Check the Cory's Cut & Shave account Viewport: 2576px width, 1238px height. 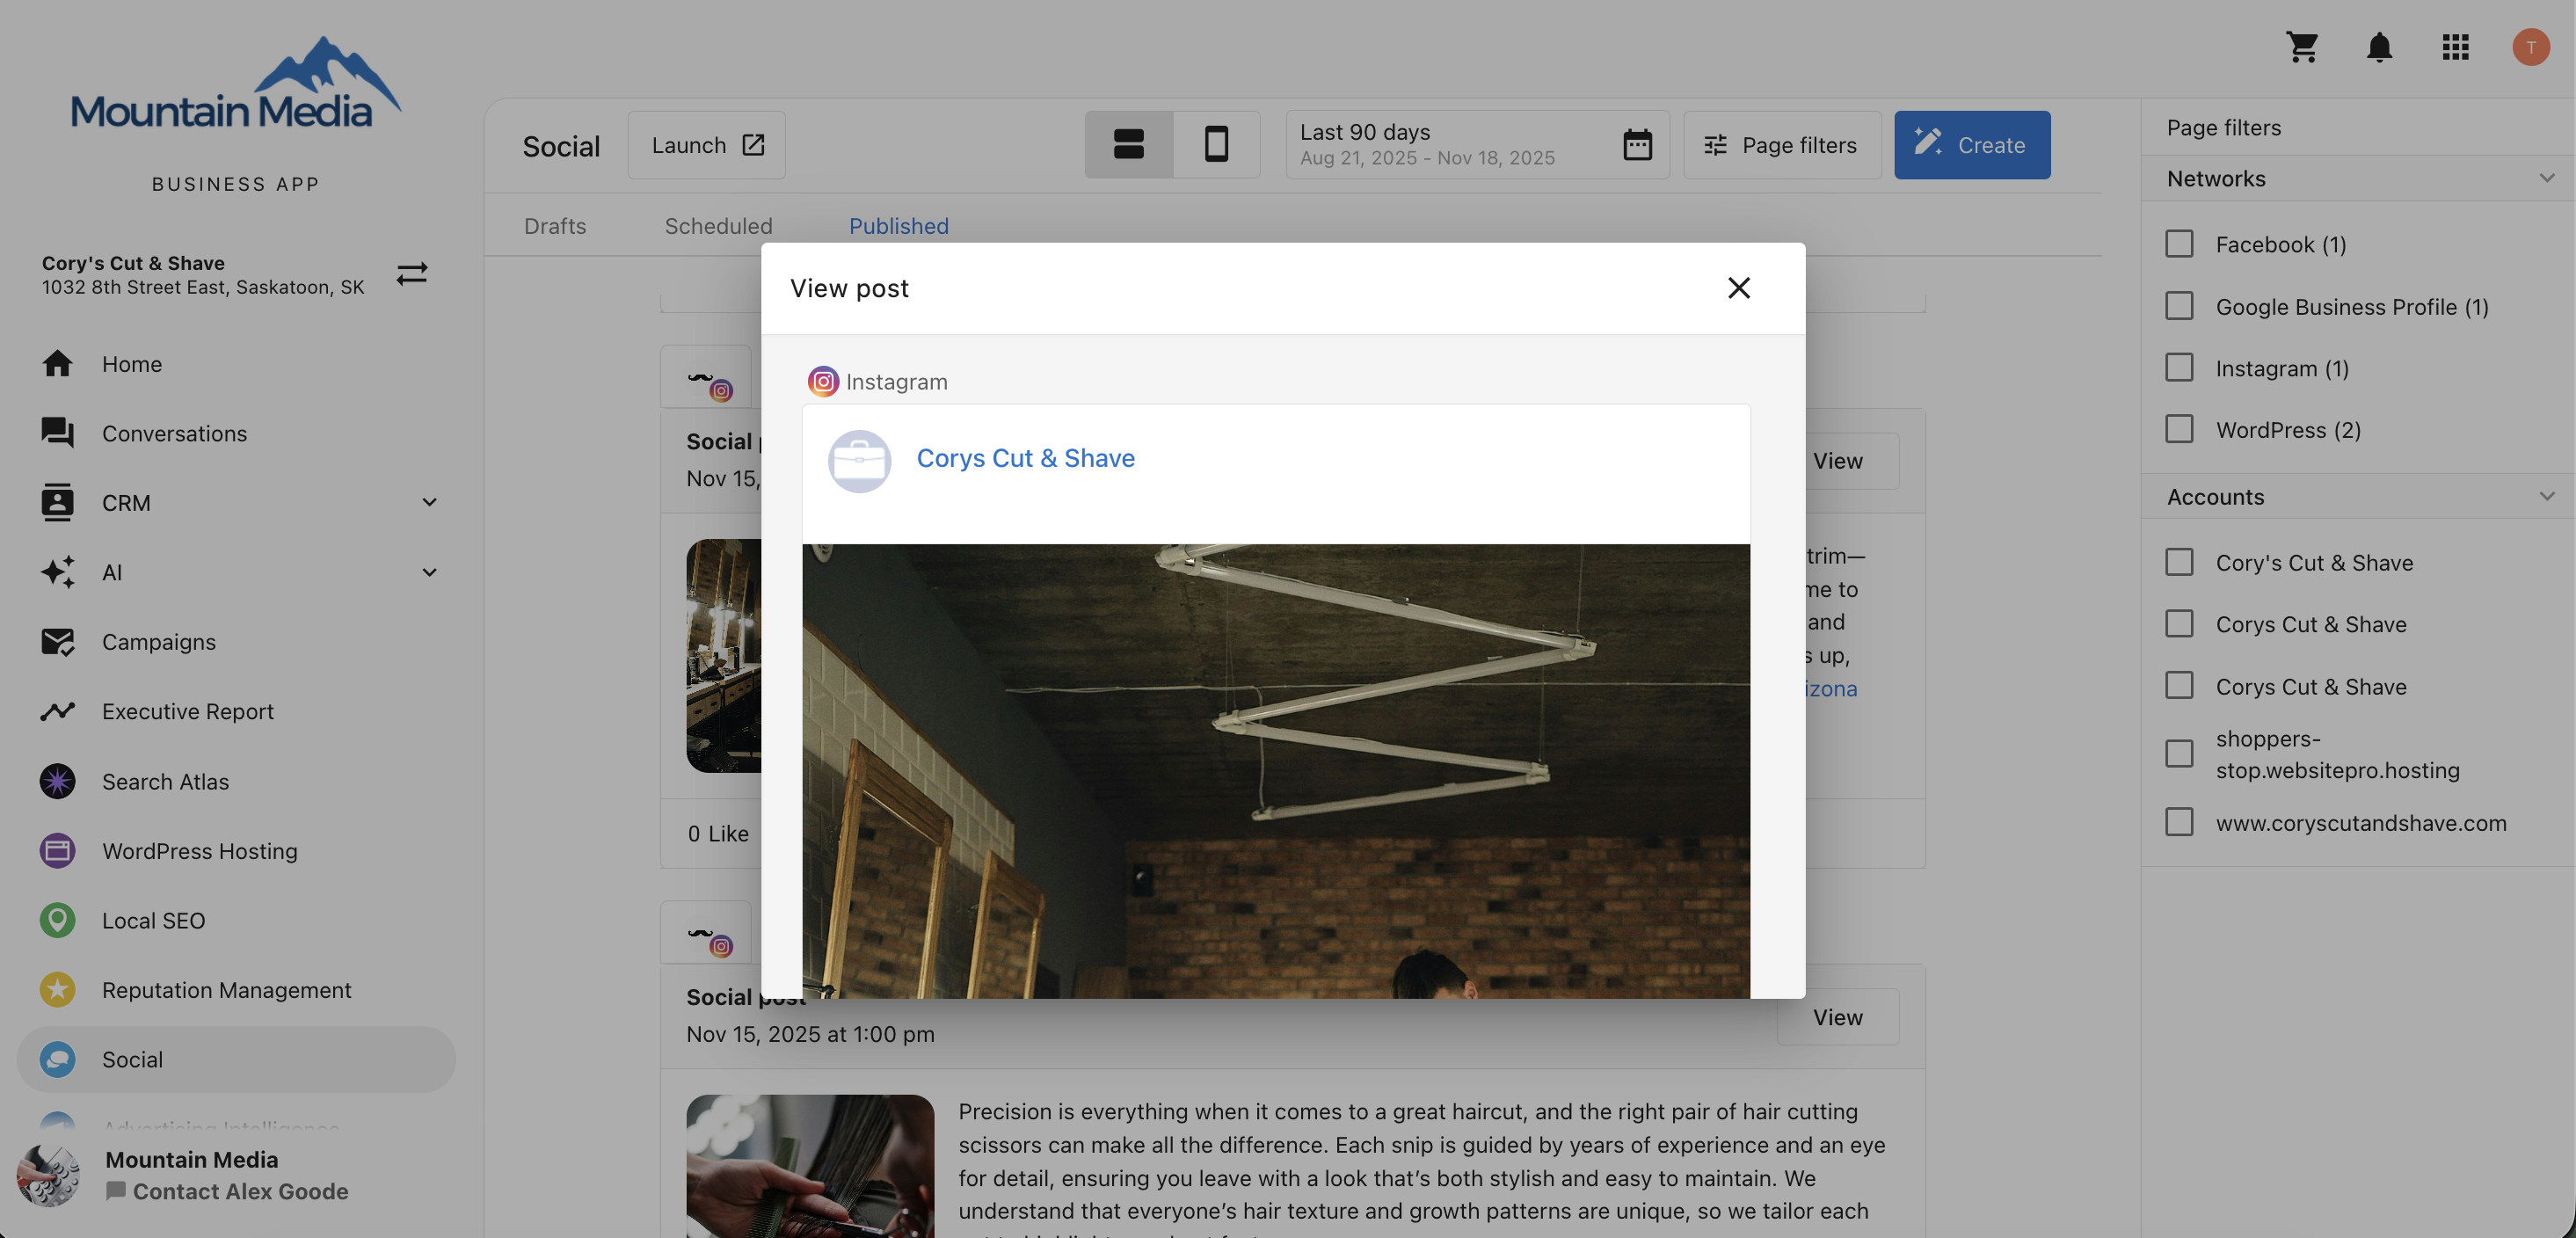[2179, 562]
